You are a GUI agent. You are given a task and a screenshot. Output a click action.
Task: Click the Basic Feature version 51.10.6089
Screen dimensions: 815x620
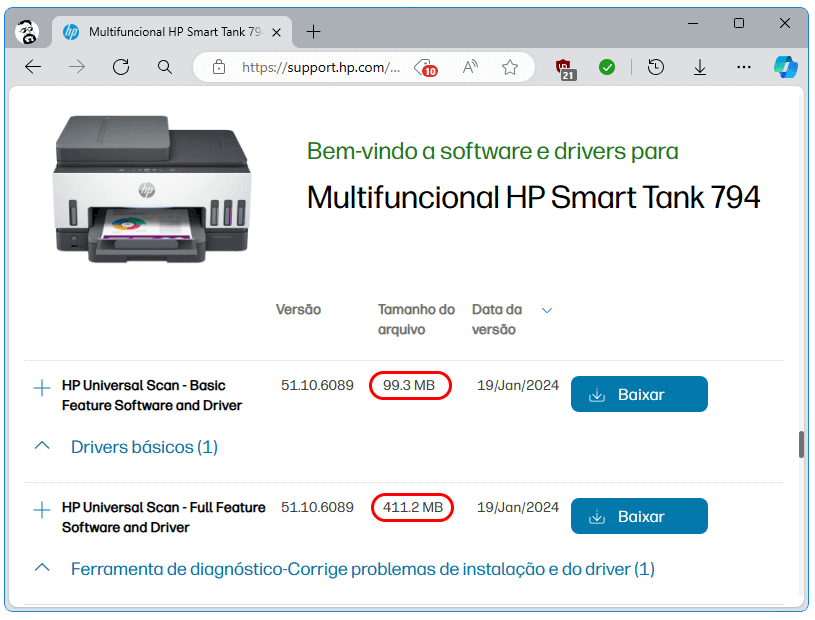[317, 386]
